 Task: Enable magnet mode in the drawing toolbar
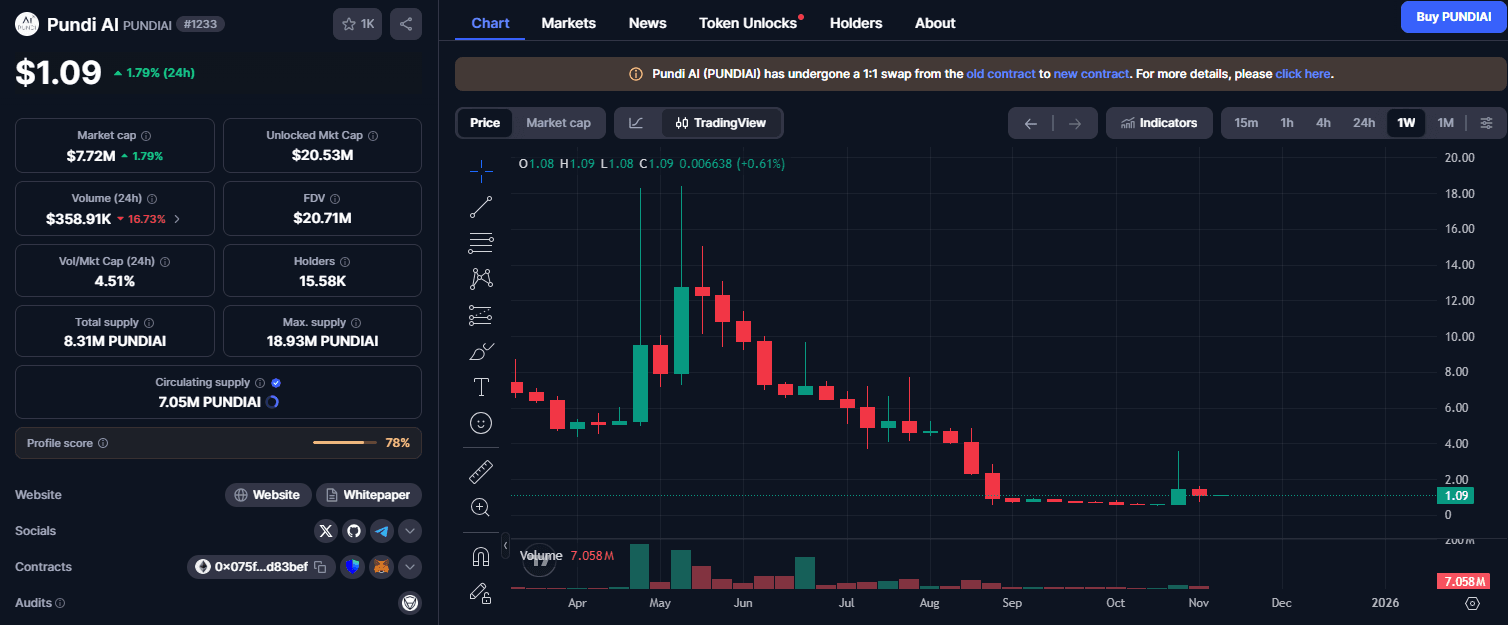click(481, 555)
